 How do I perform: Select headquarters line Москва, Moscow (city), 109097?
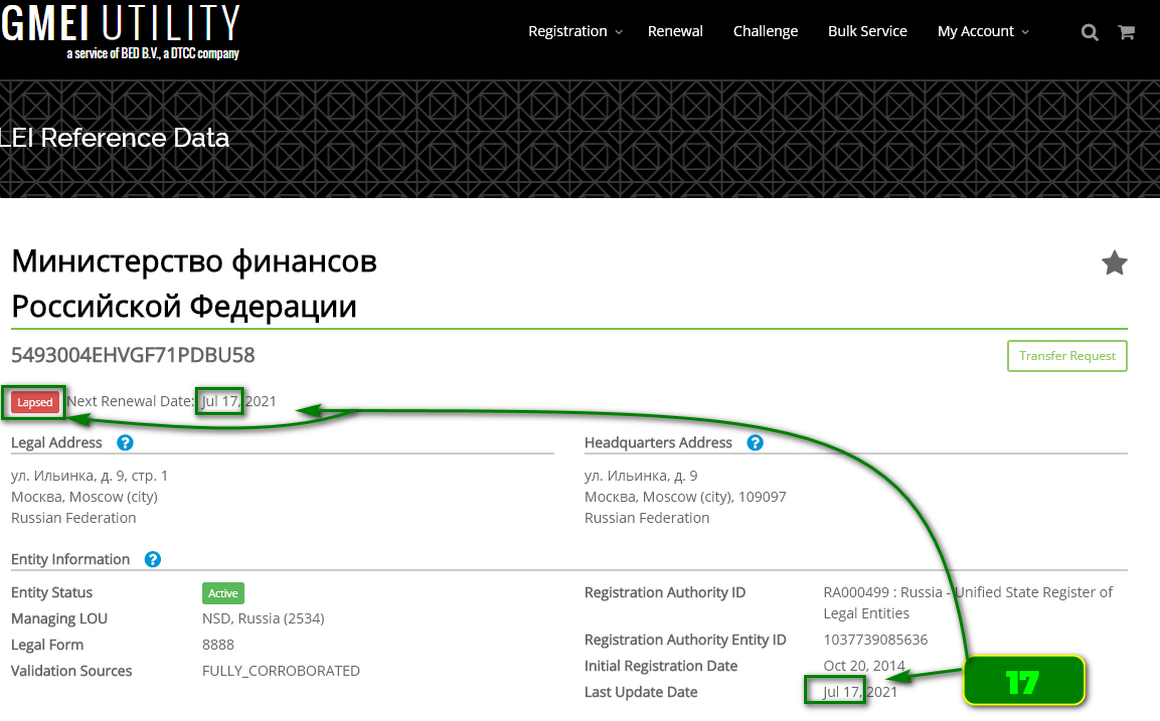click(x=685, y=497)
